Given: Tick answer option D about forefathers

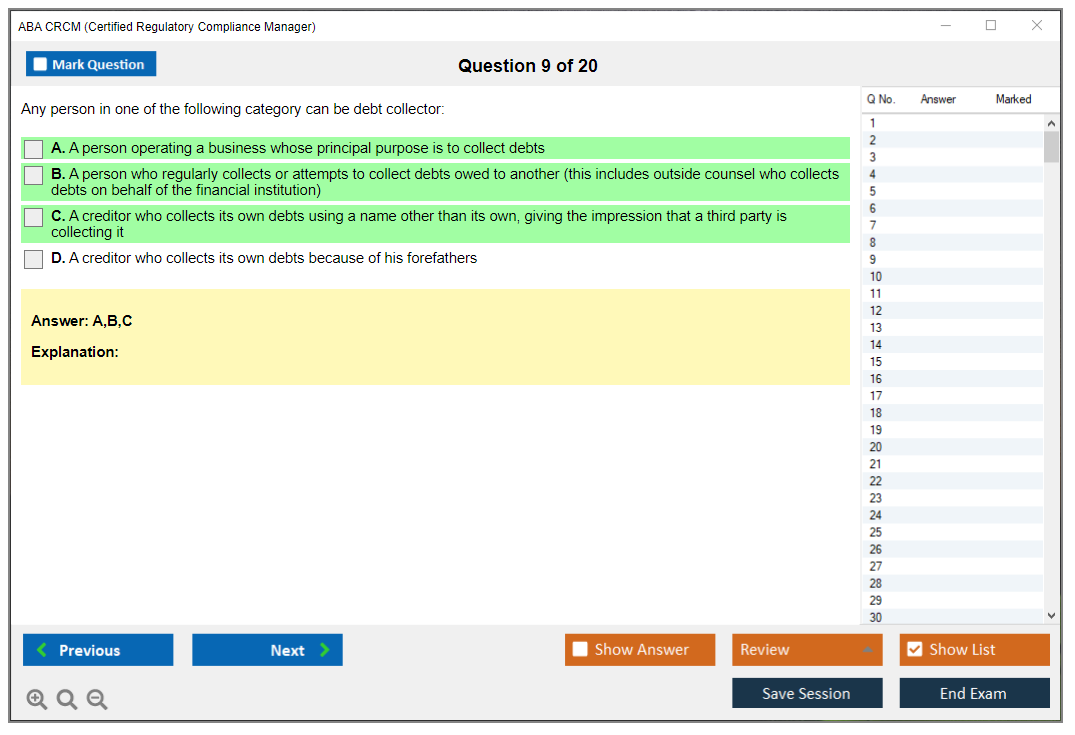Looking at the screenshot, I should pos(34,259).
